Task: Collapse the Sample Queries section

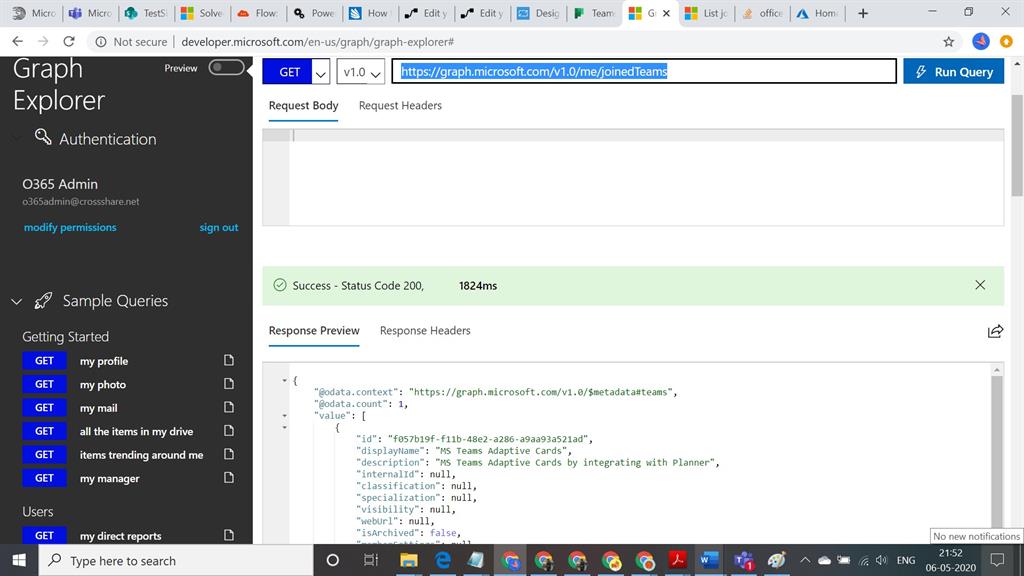Action: 16,301
